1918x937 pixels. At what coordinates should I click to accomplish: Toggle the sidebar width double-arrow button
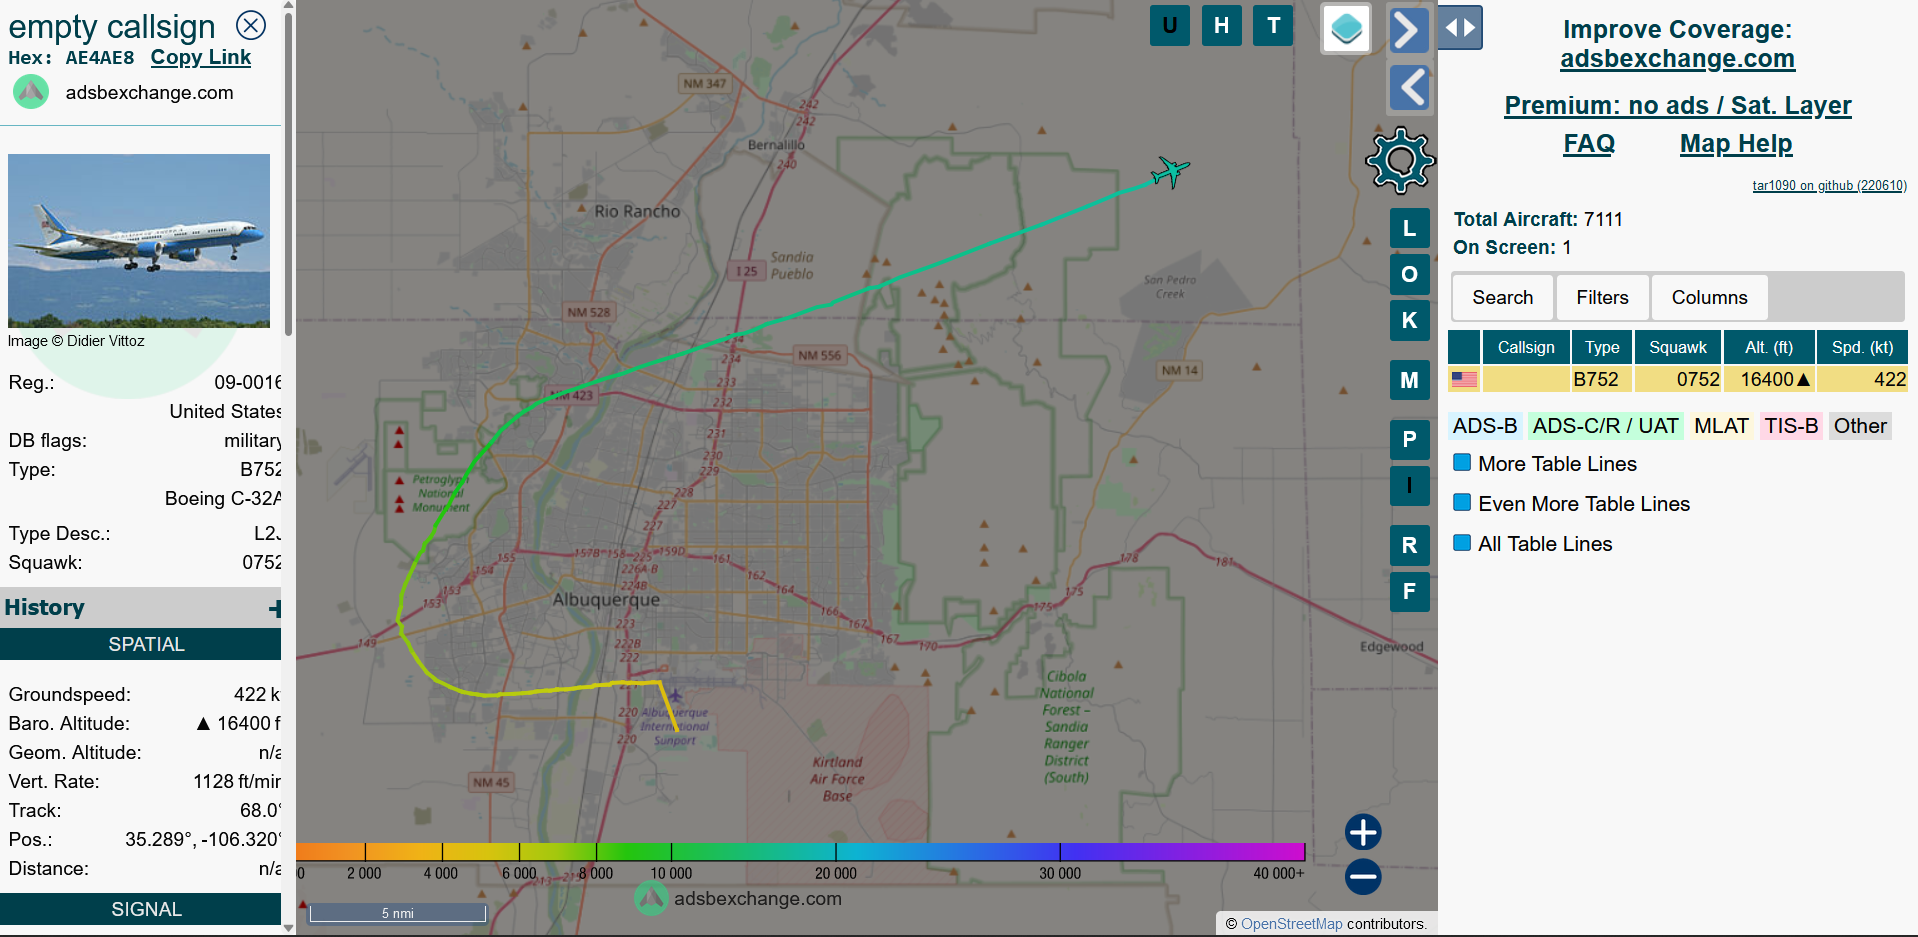[1460, 28]
